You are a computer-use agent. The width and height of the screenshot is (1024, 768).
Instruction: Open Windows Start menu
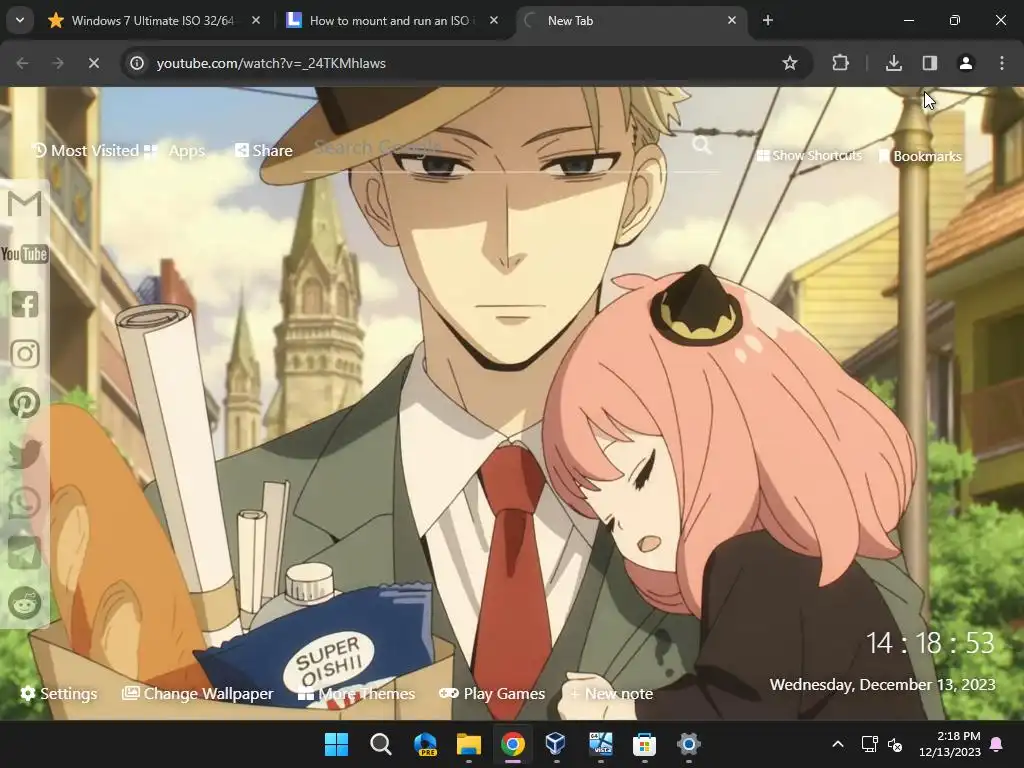click(x=337, y=744)
